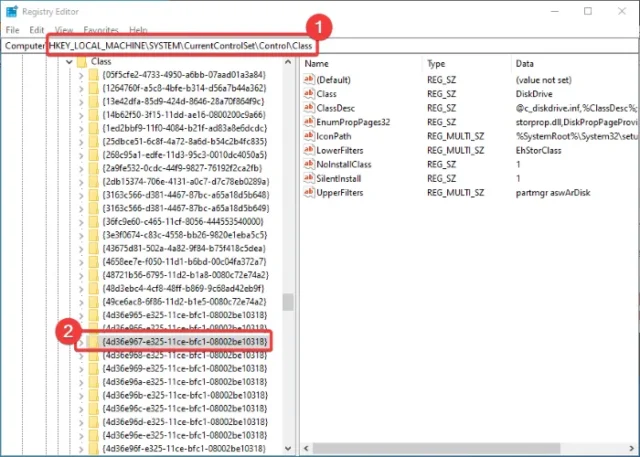Click the Registry Editor title bar icon

(12, 11)
